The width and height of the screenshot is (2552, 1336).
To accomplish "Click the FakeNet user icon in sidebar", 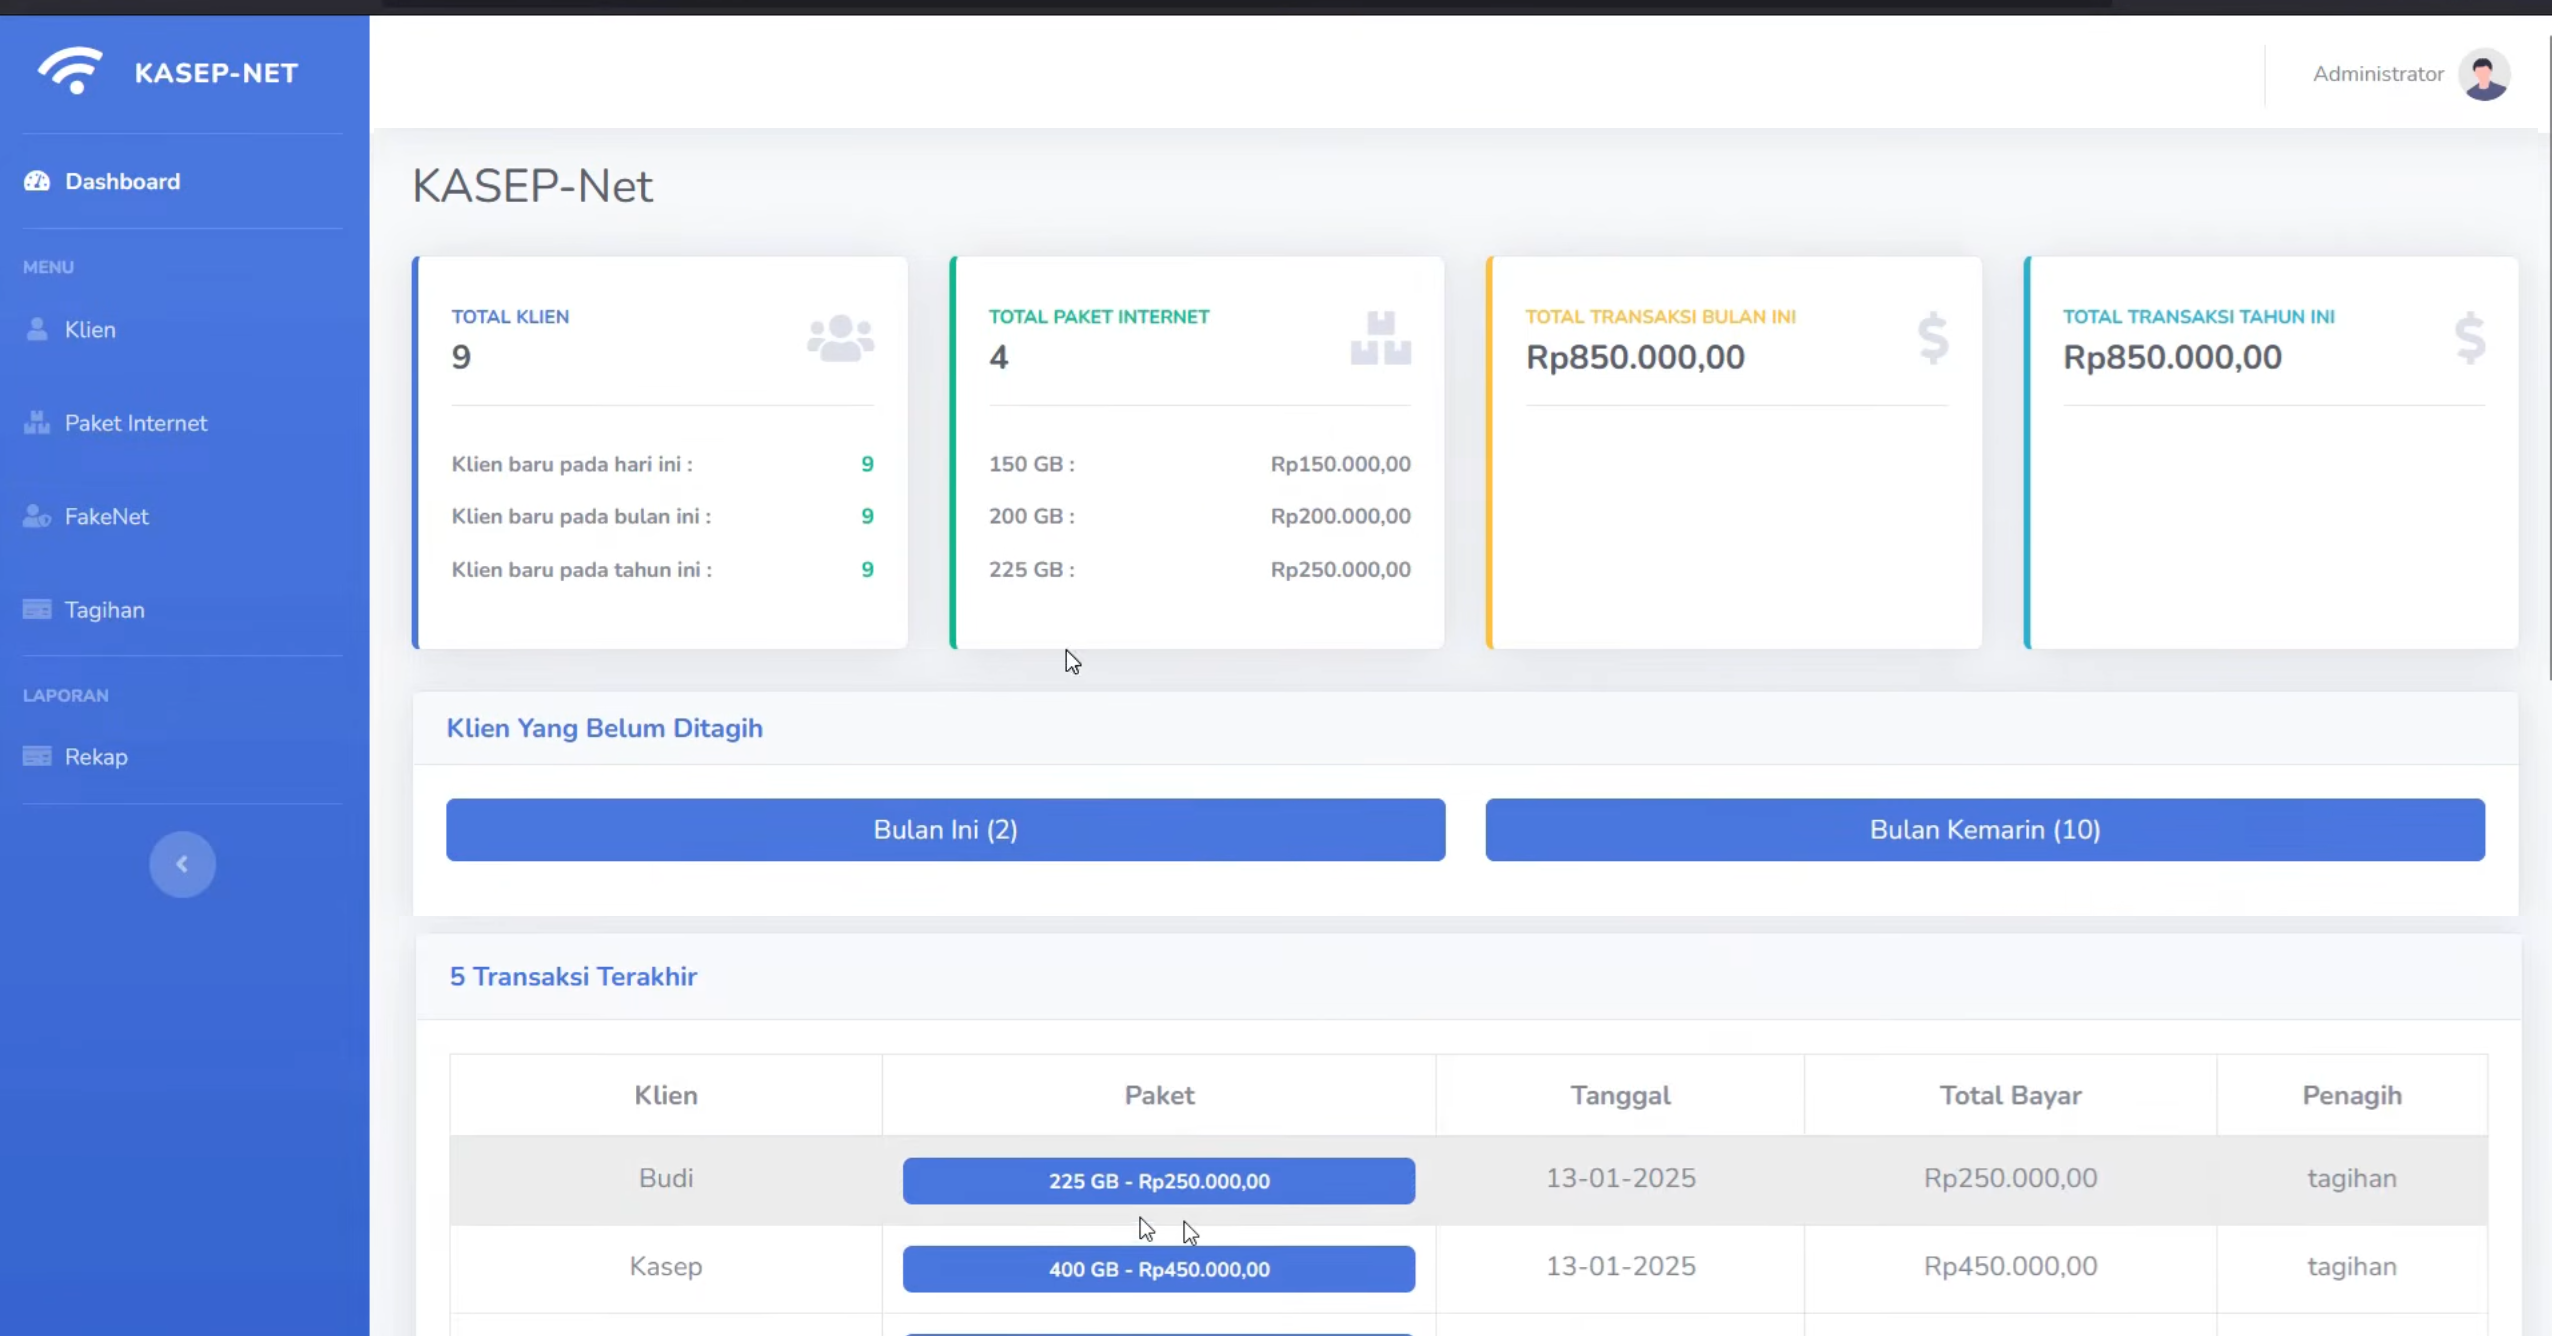I will point(37,516).
